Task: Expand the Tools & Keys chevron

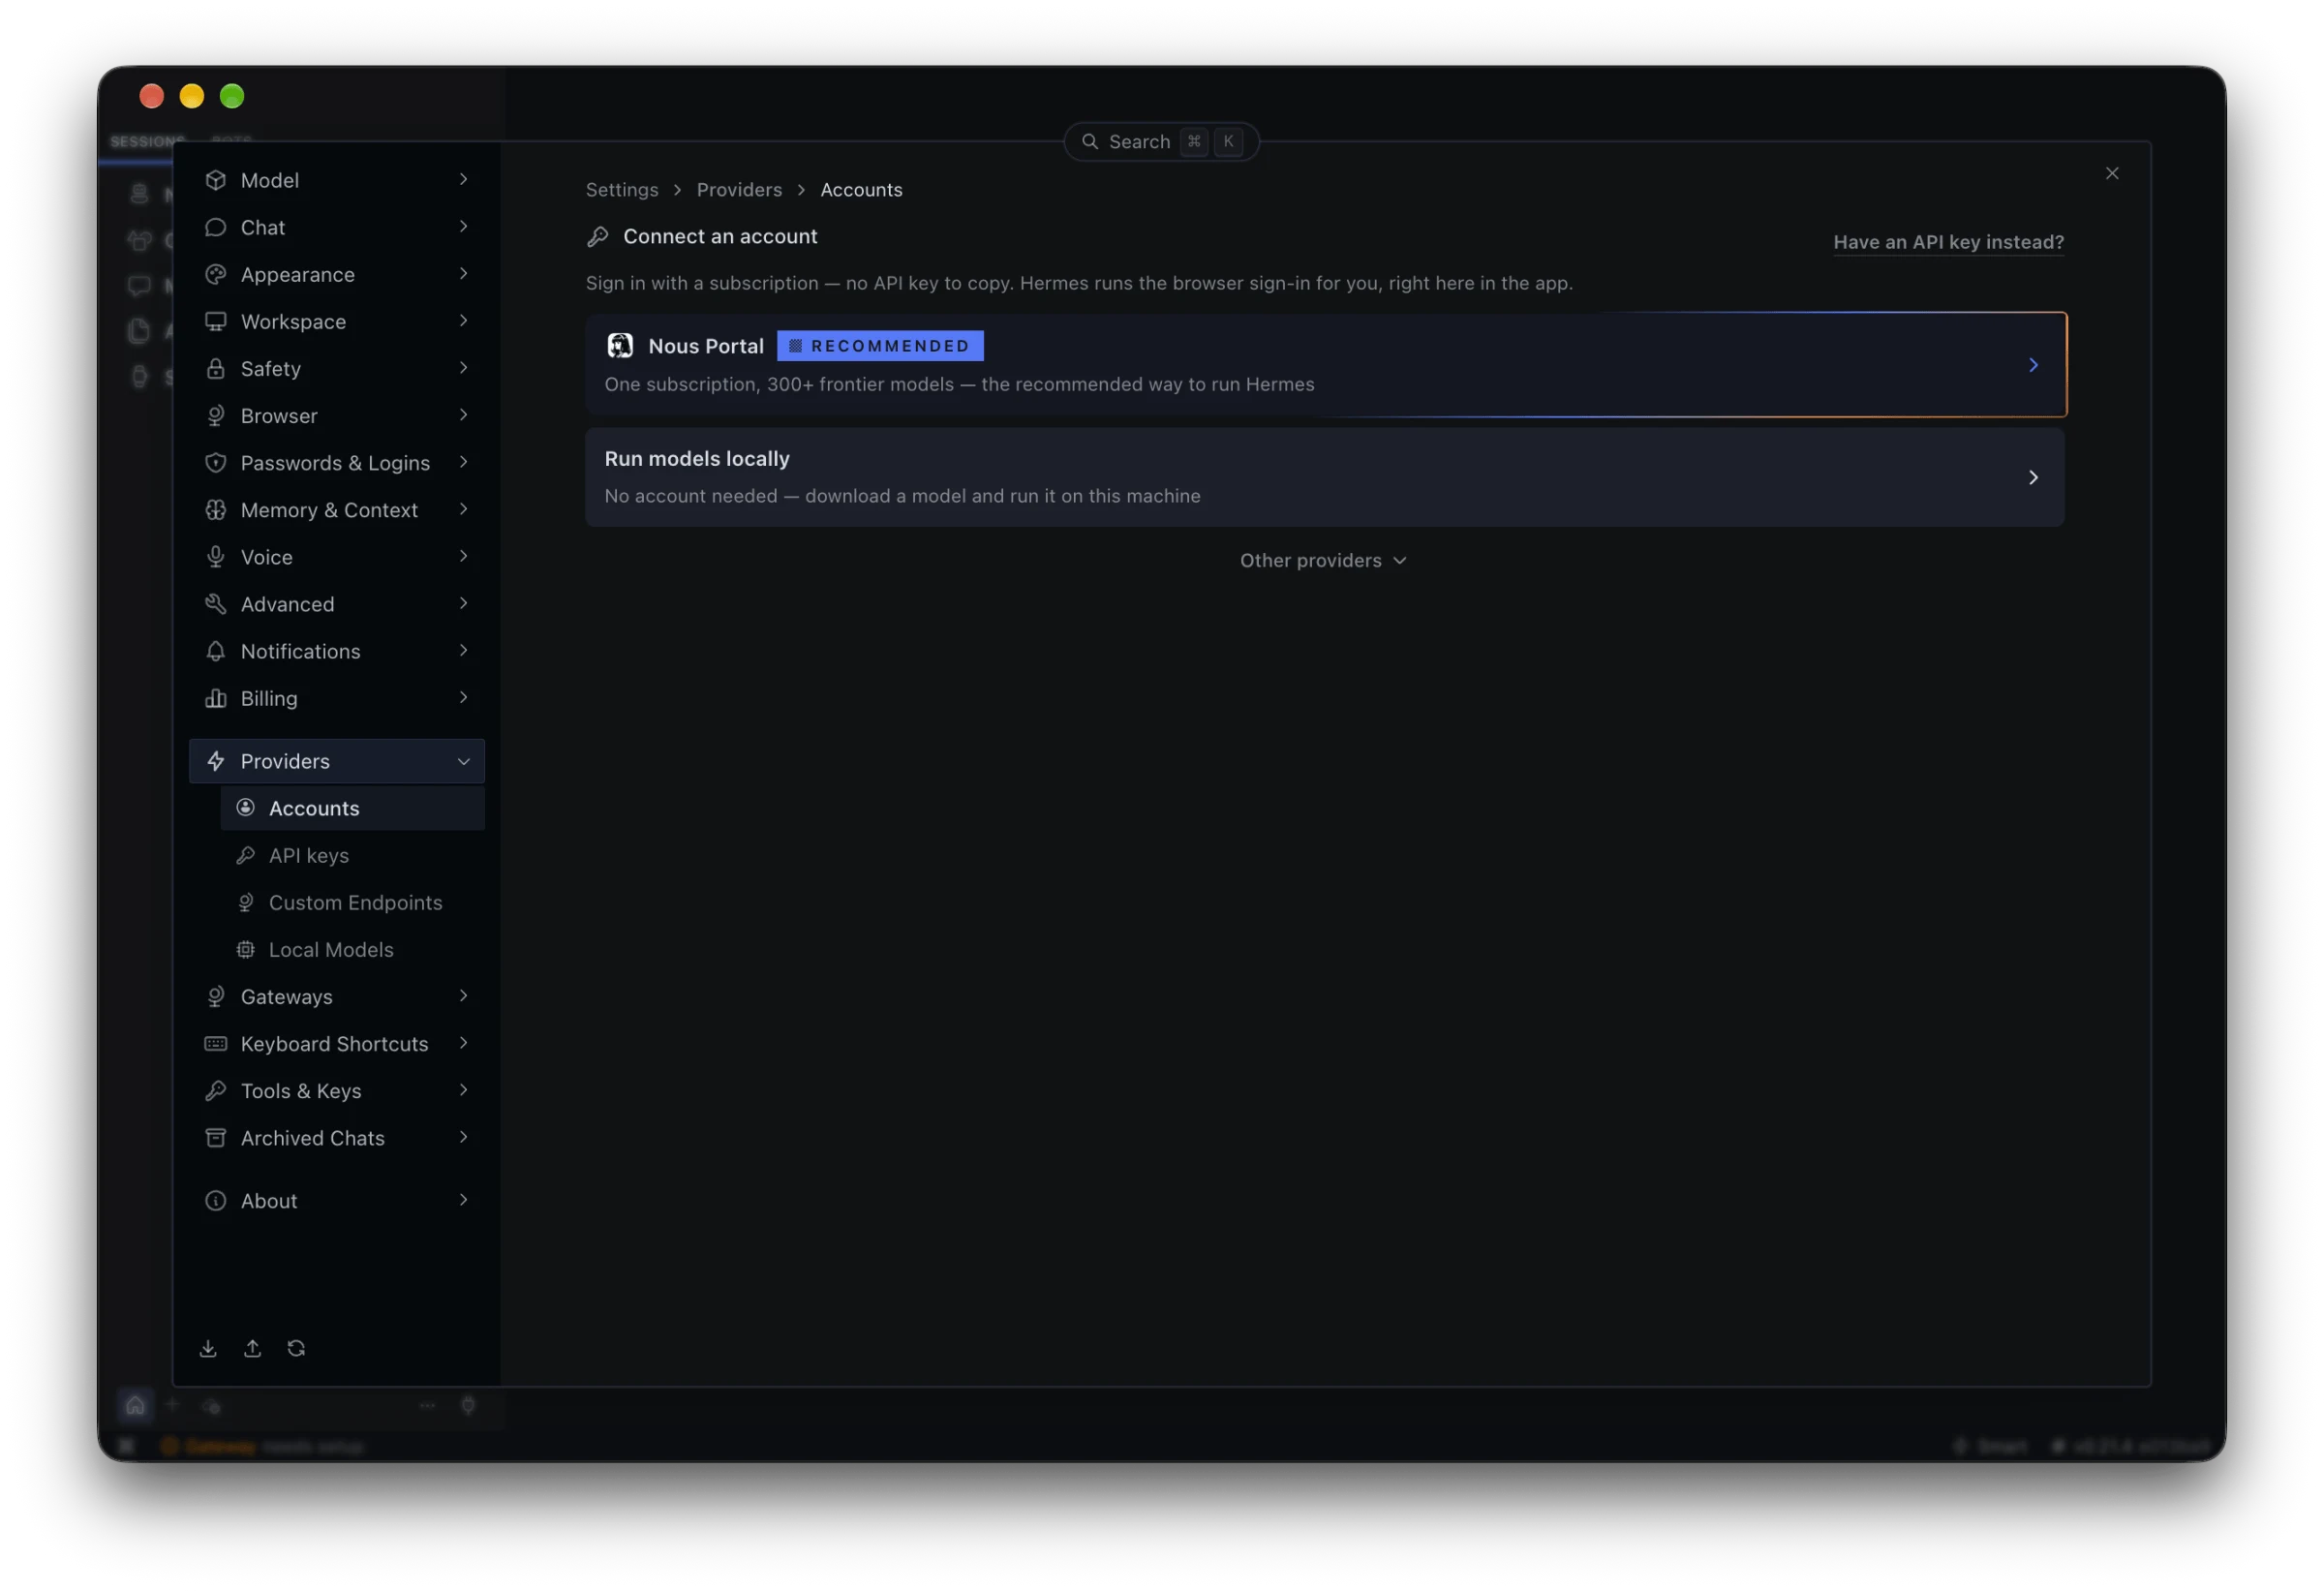Action: 463,1090
